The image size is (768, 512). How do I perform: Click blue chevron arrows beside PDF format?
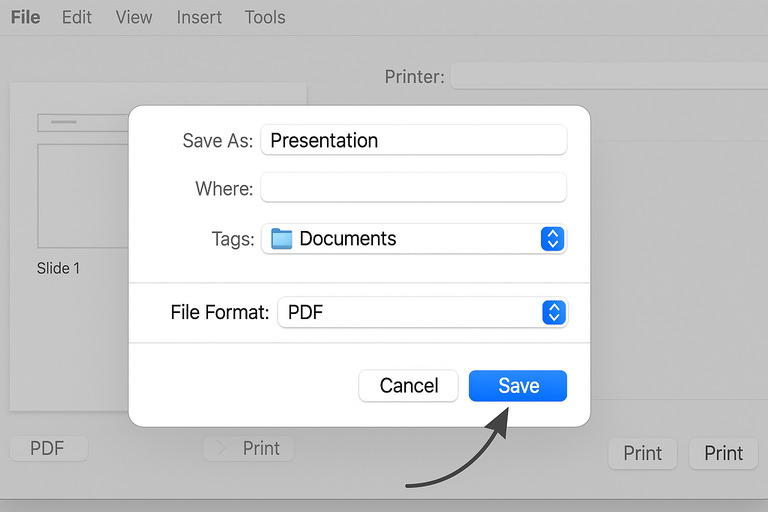[x=553, y=313]
